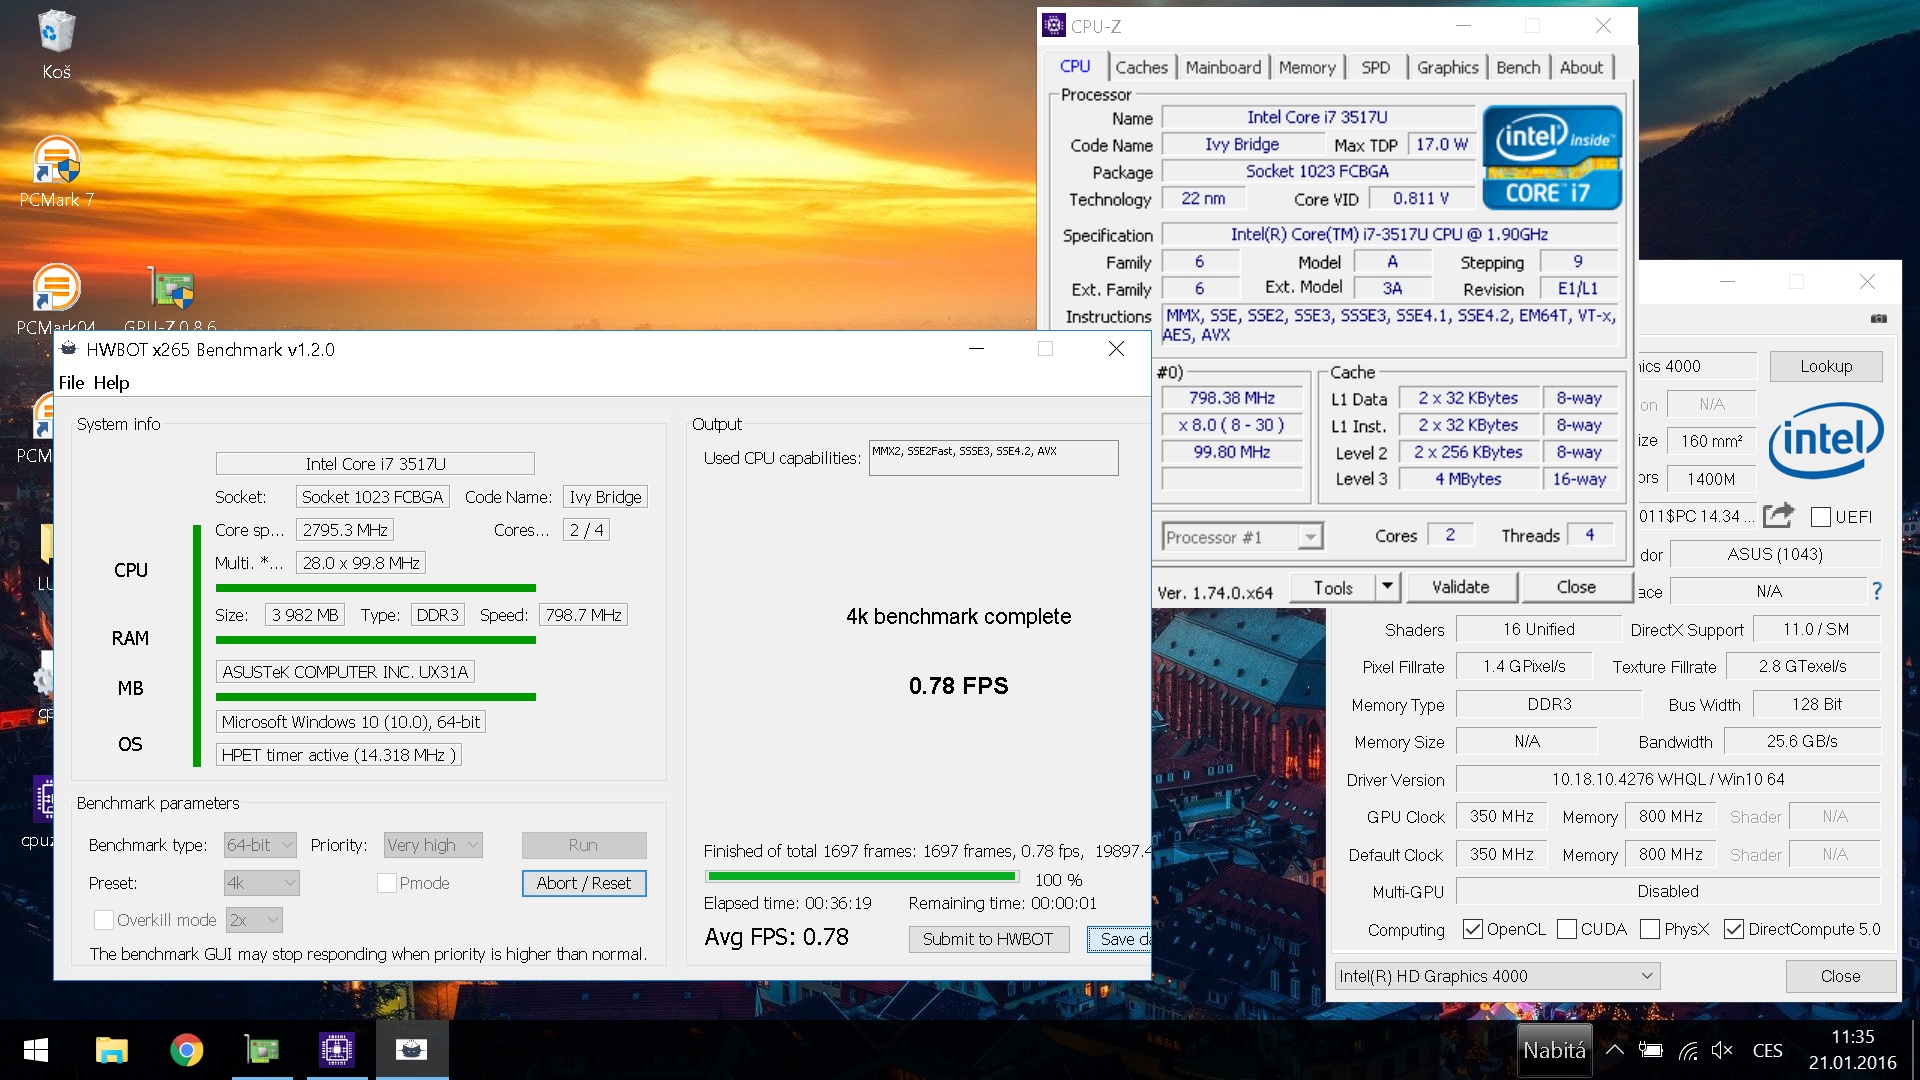Open the Overkill mode 2x dropdown

[x=255, y=920]
